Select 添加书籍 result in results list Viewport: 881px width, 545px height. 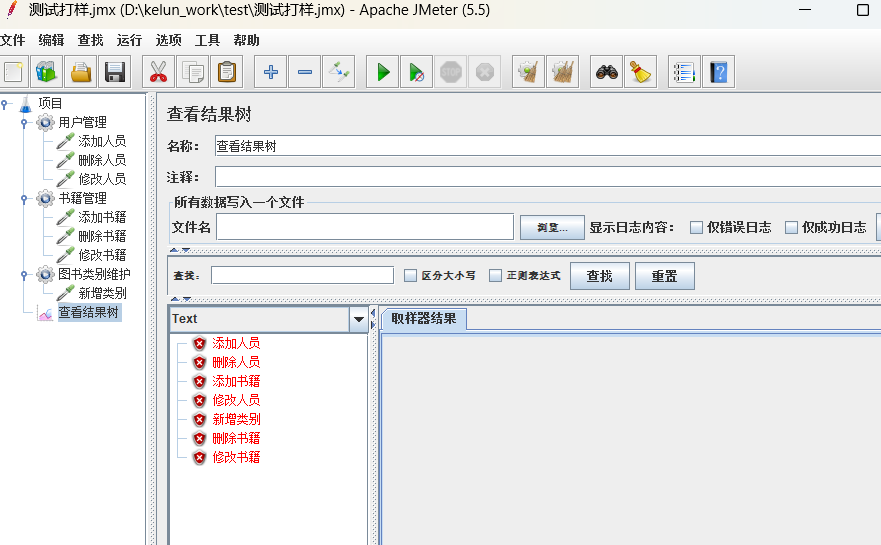tap(236, 382)
